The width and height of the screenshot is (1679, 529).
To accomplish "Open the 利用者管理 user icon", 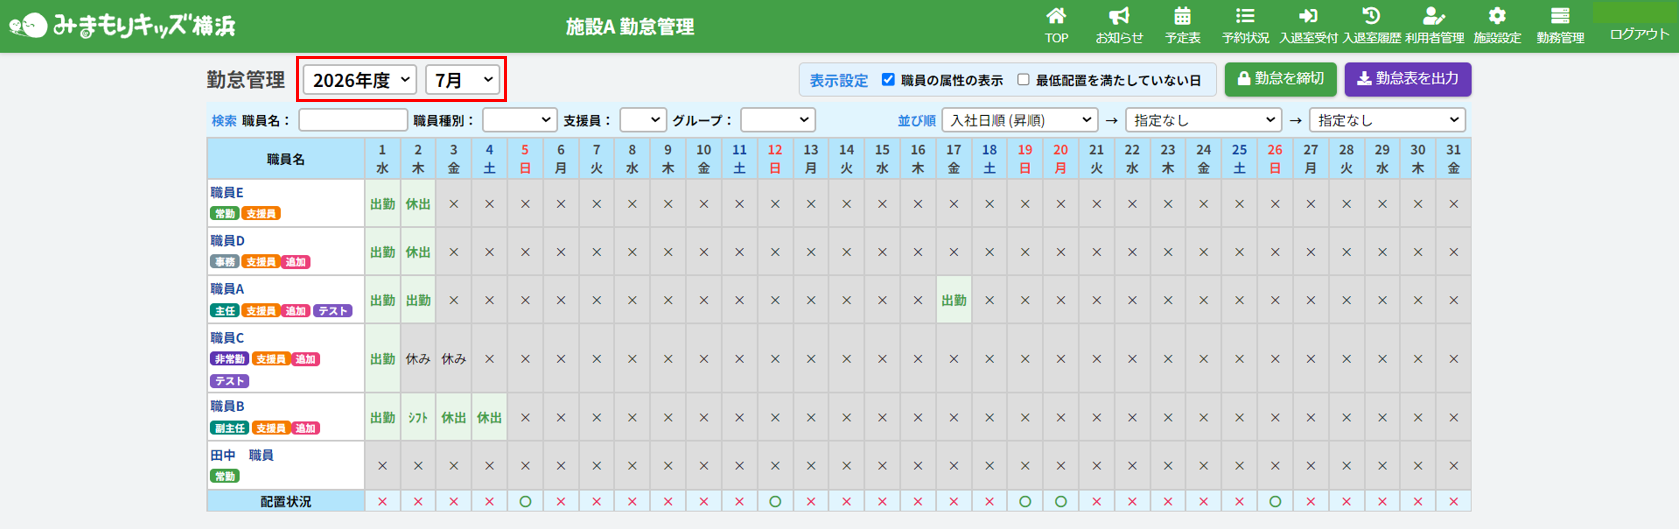I will click(x=1434, y=25).
